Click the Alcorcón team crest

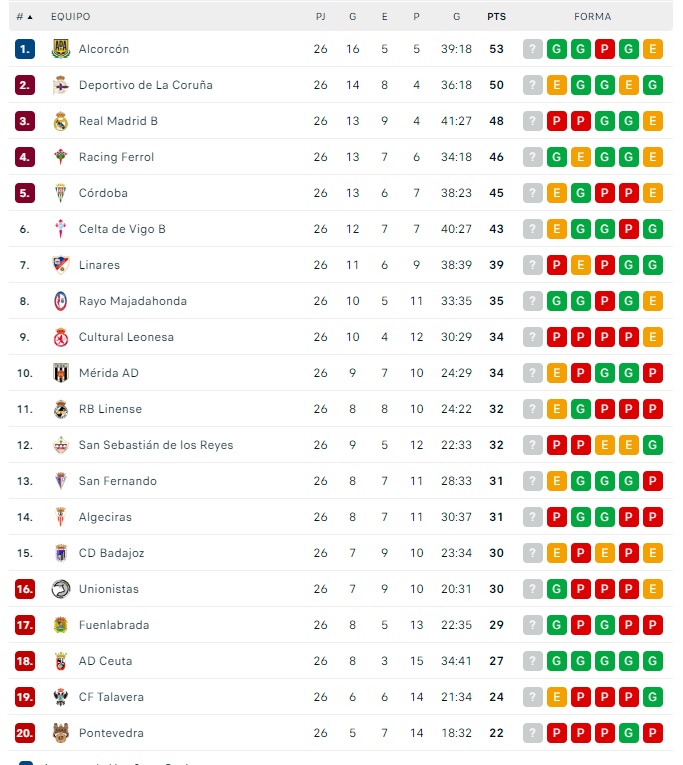tap(60, 49)
